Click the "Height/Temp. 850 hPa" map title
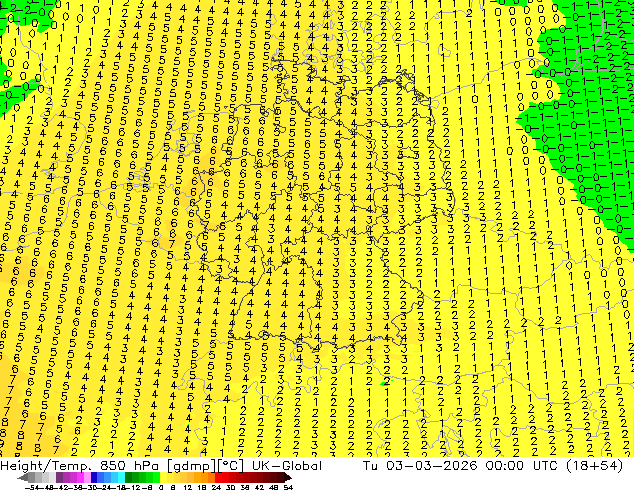This screenshot has height=490, width=634. pyautogui.click(x=79, y=466)
